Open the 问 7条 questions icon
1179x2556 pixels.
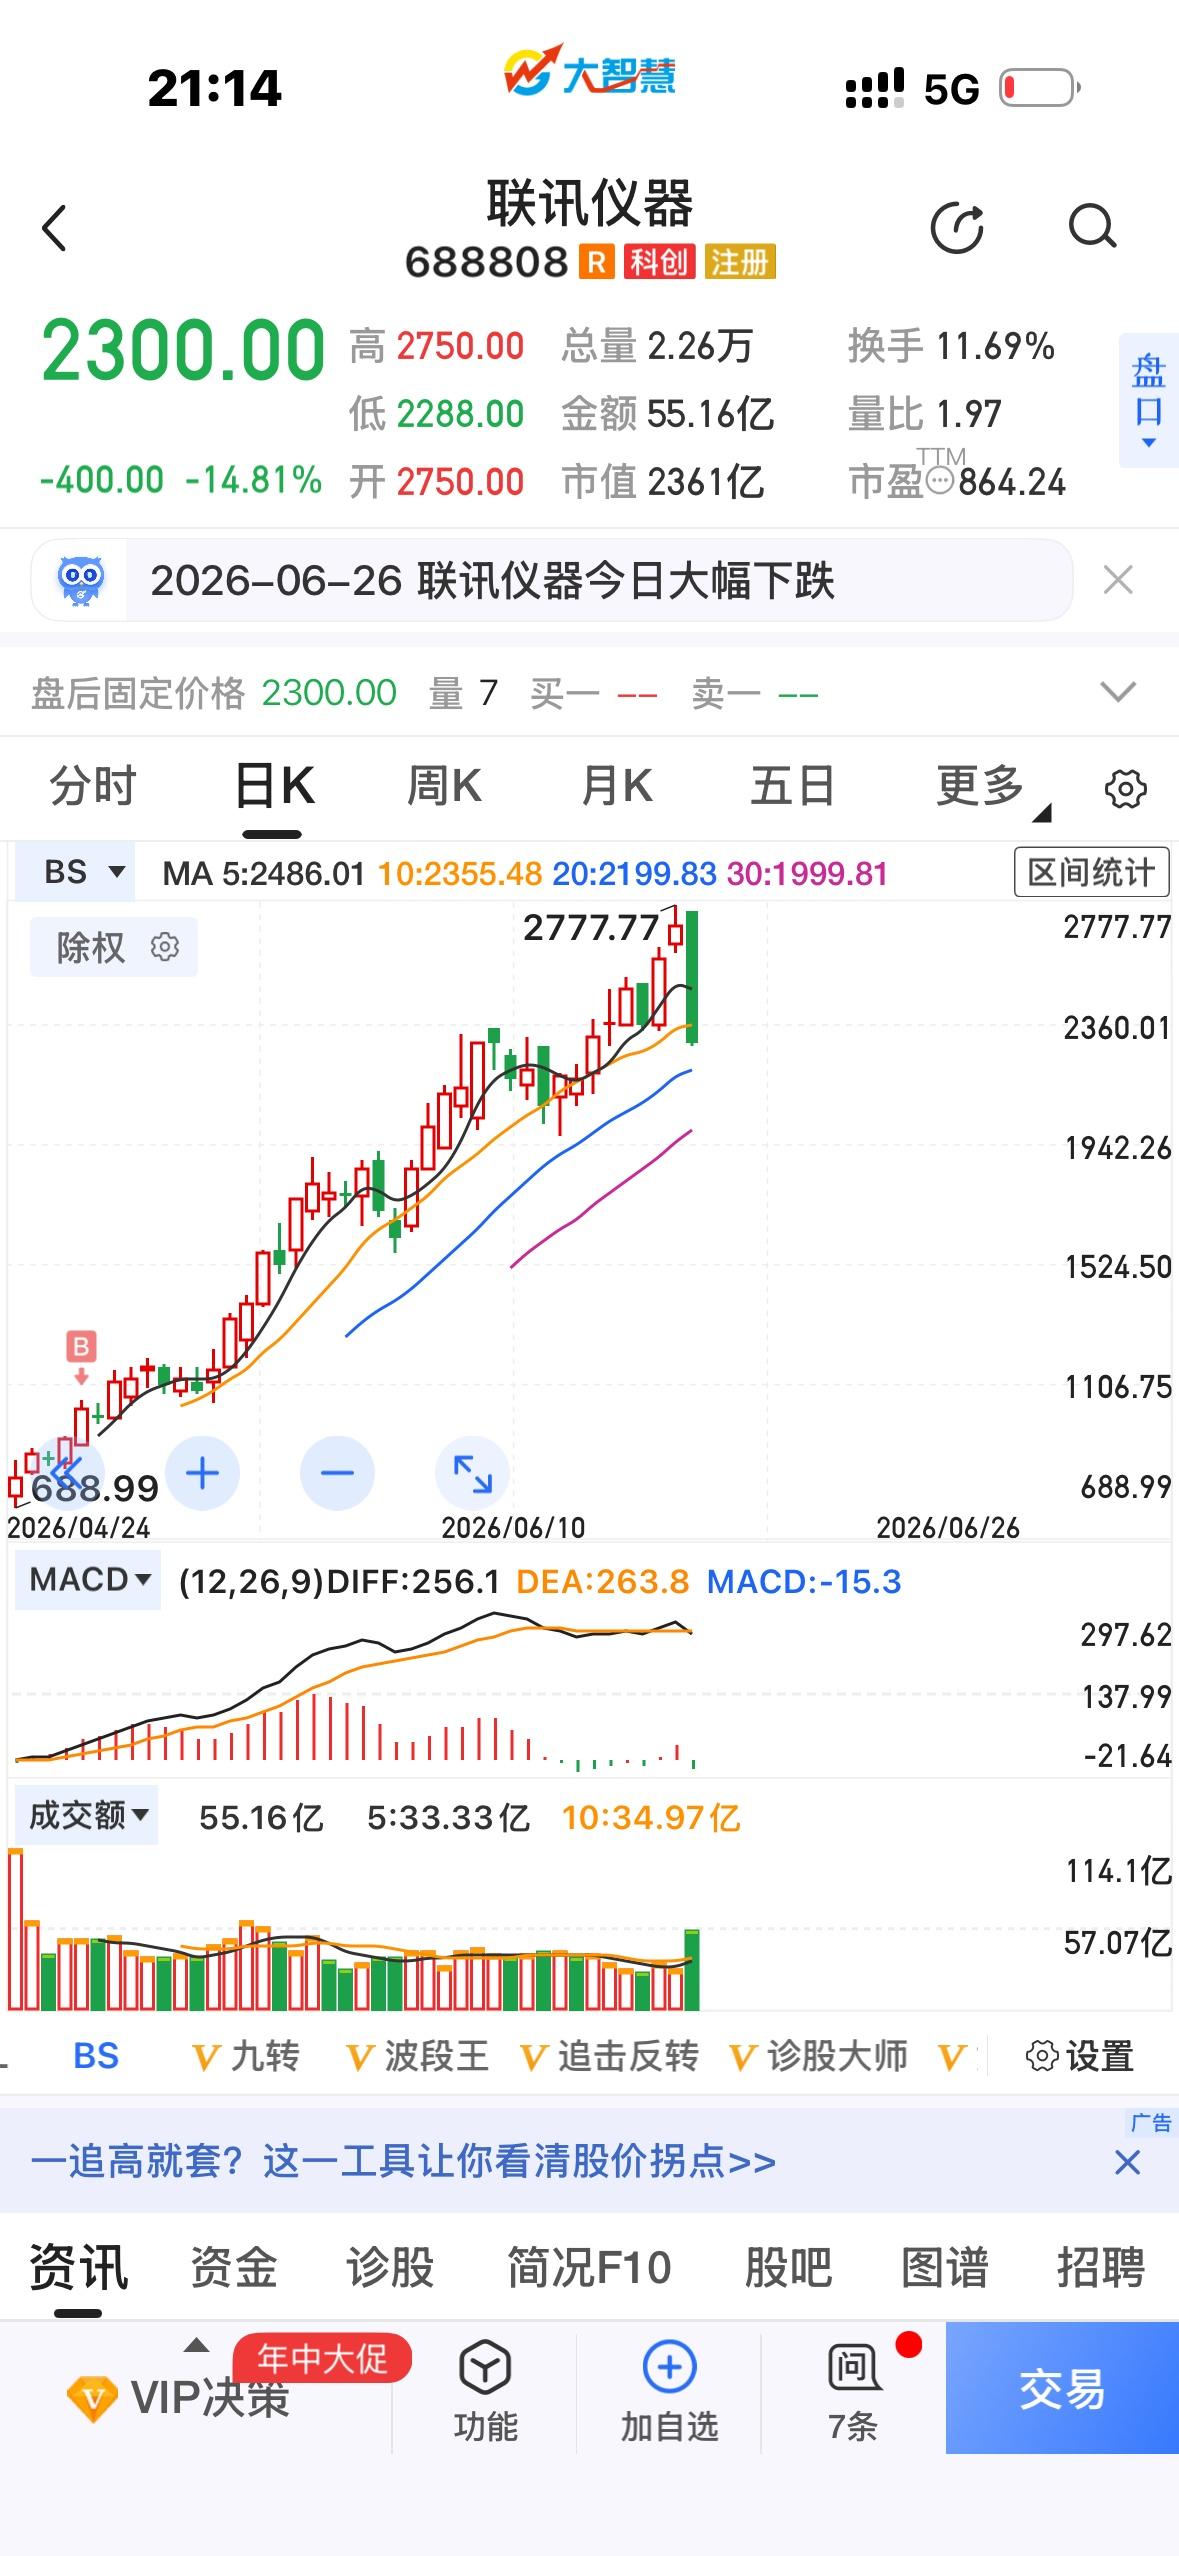click(x=853, y=2391)
